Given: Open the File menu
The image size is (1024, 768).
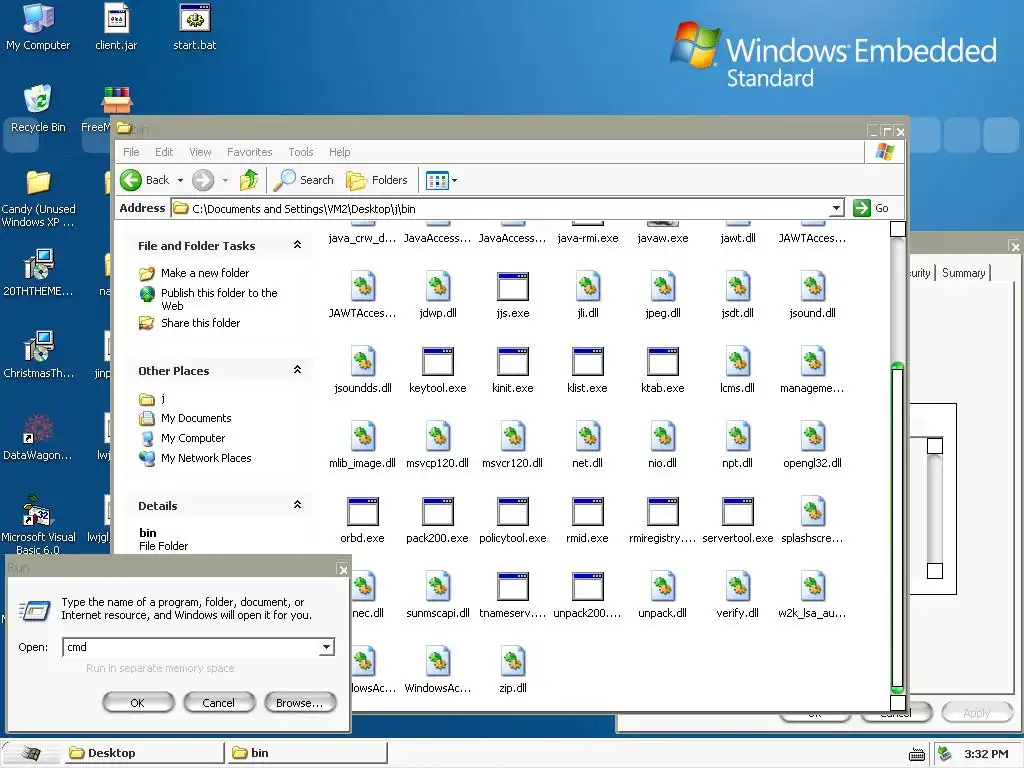Looking at the screenshot, I should pos(131,152).
